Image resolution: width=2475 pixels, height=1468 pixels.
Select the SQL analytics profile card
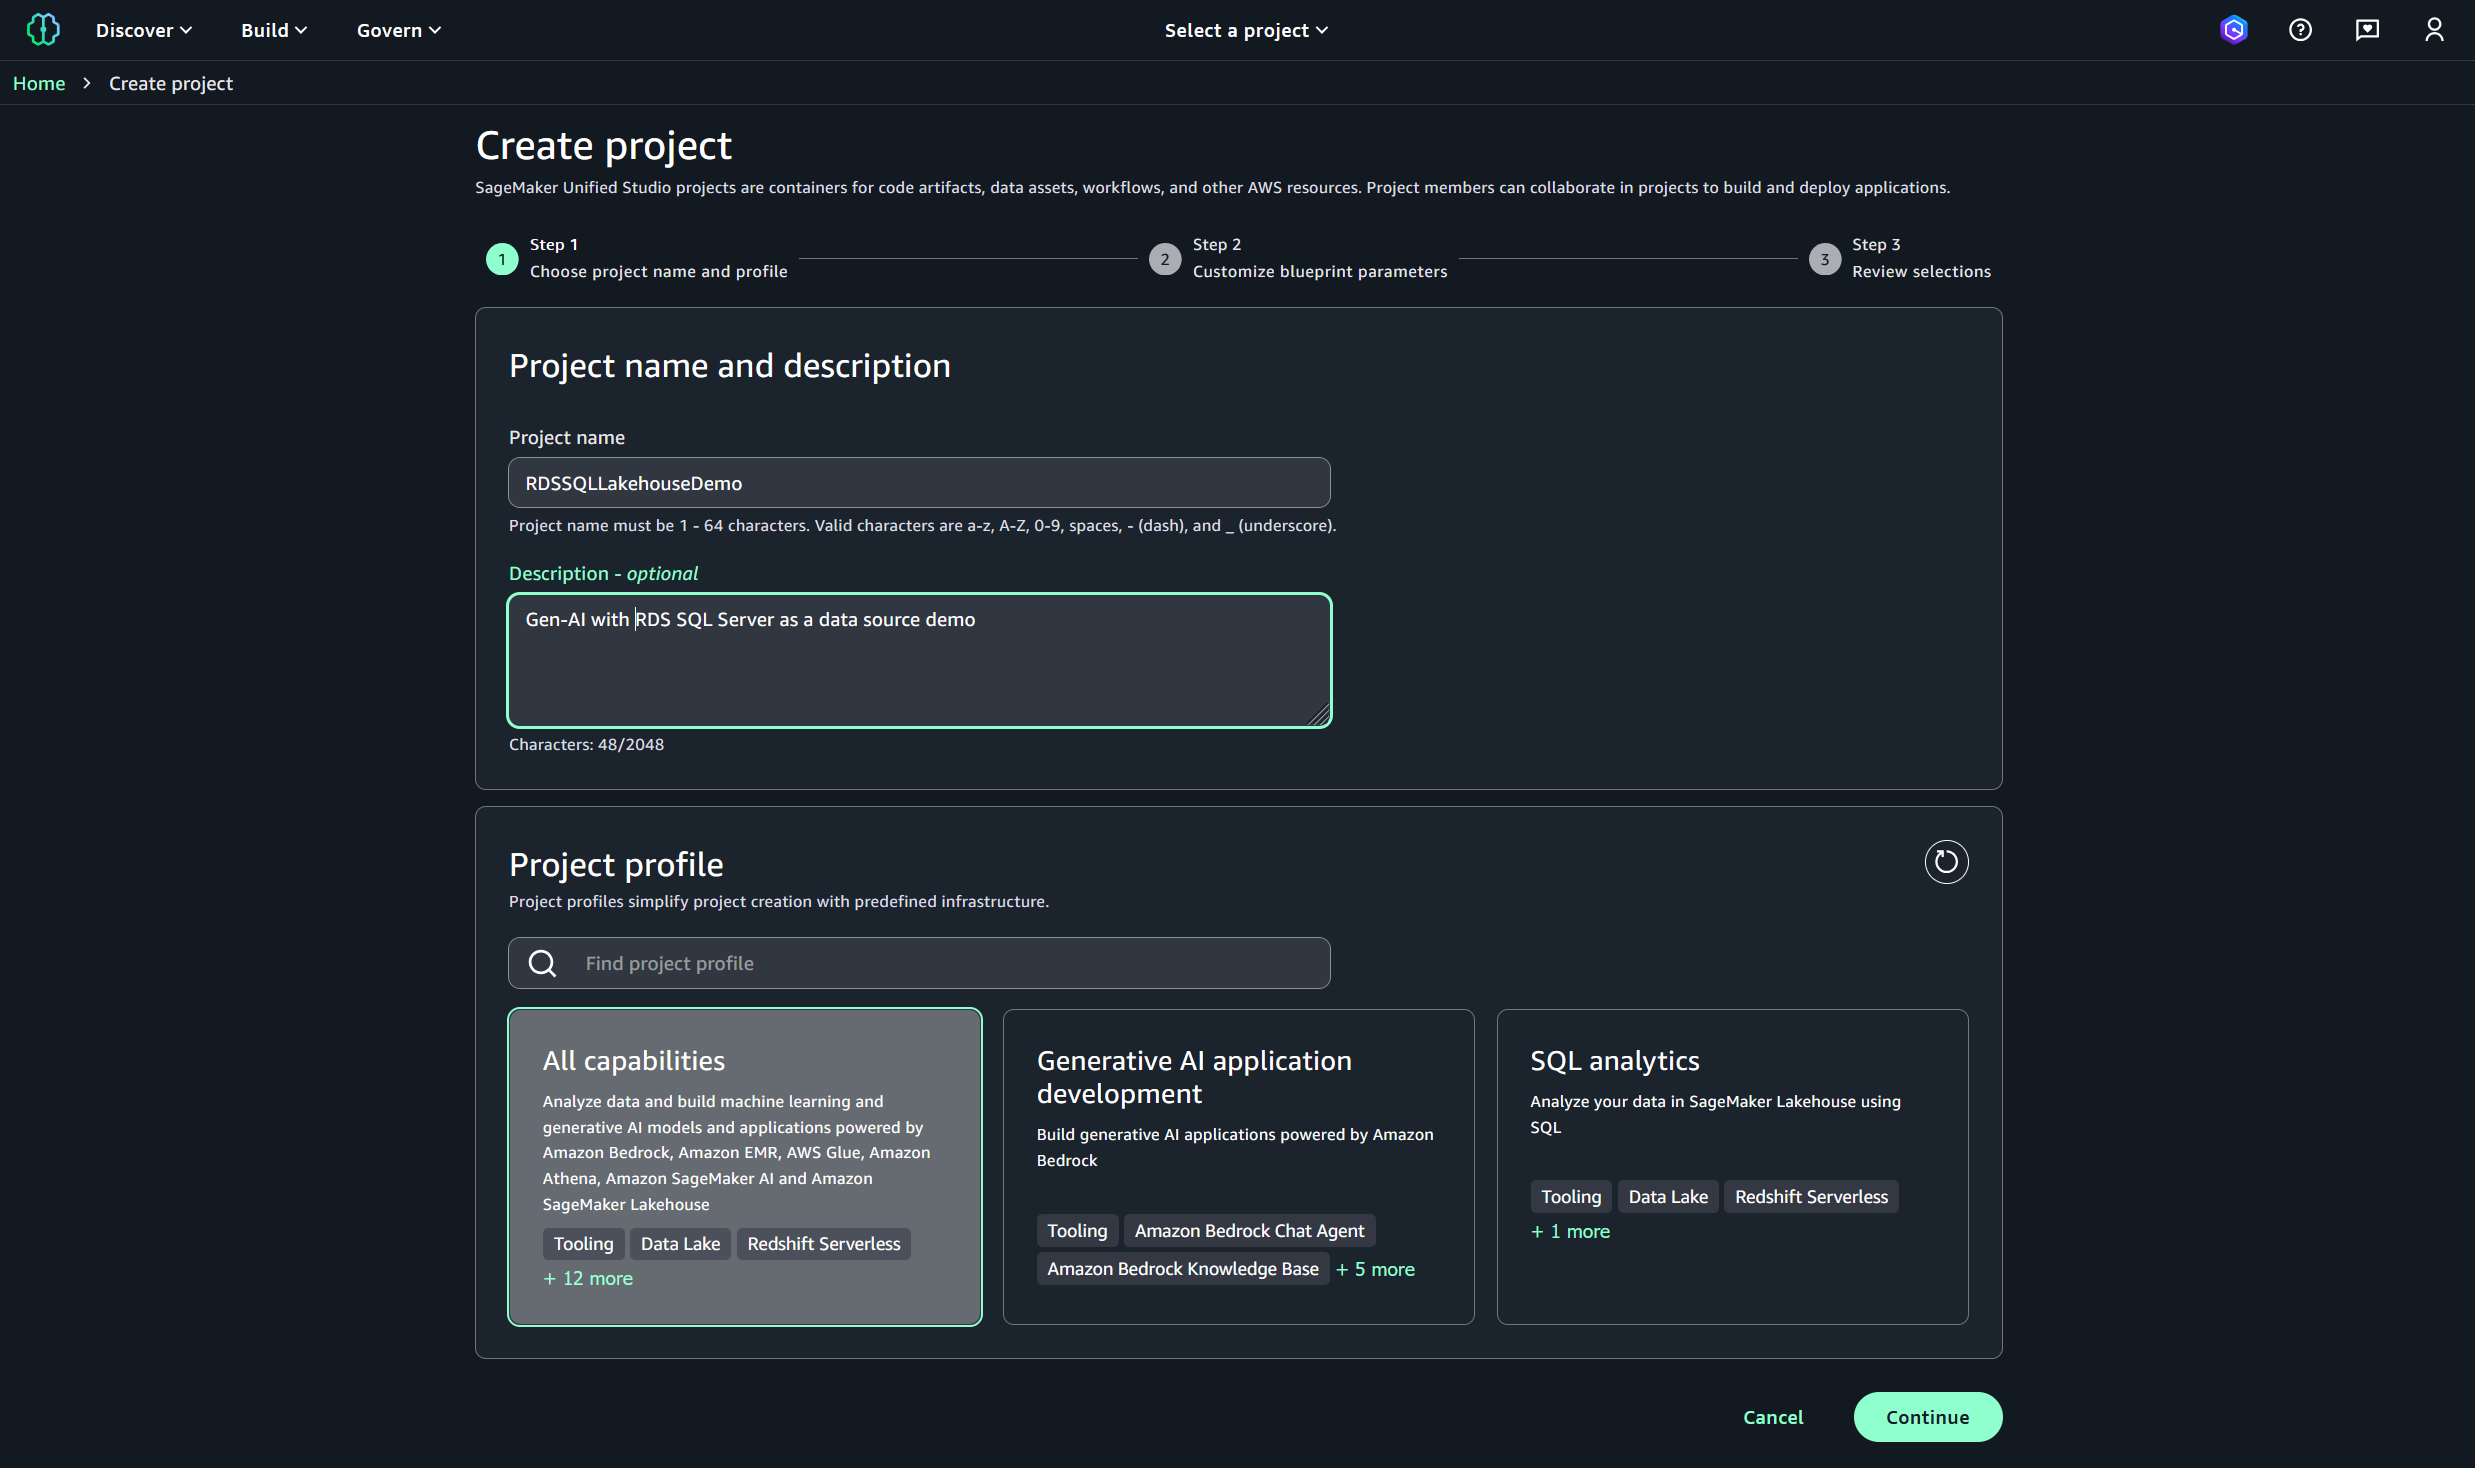coord(1731,1166)
